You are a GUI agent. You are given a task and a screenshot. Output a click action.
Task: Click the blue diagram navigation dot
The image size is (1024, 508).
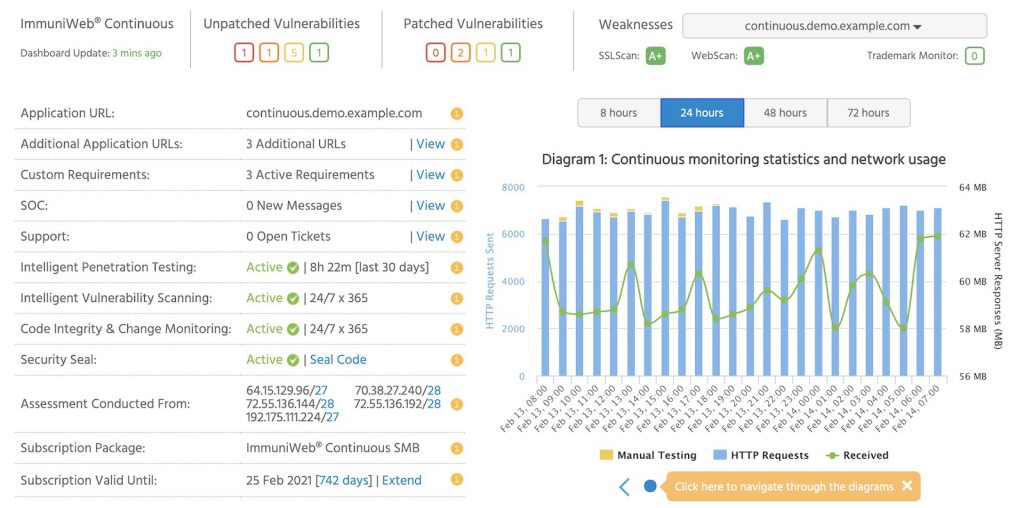click(x=650, y=486)
